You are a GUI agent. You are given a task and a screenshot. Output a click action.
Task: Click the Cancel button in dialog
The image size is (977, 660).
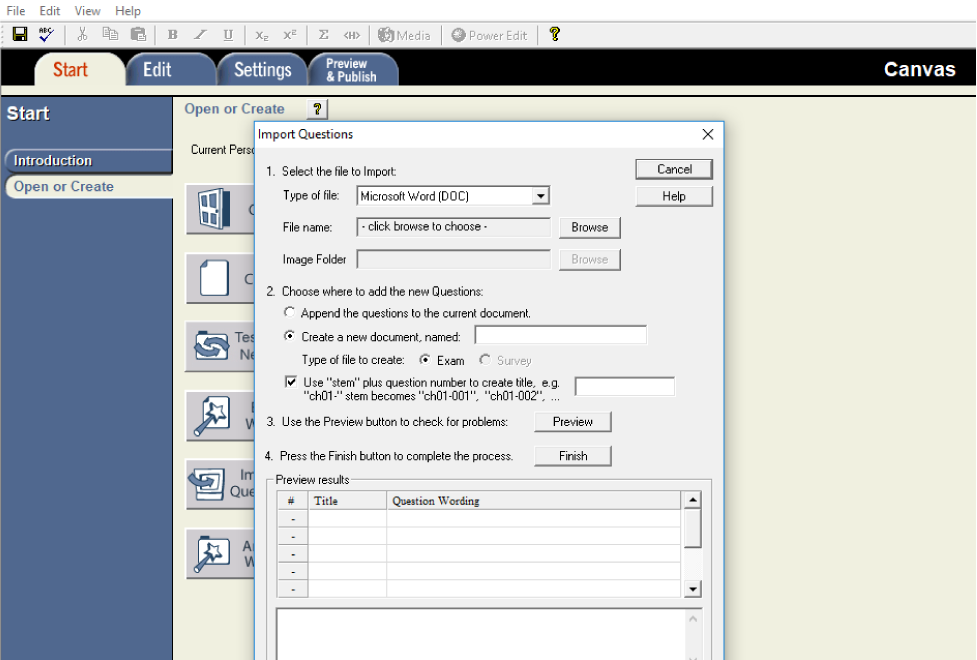coord(674,170)
